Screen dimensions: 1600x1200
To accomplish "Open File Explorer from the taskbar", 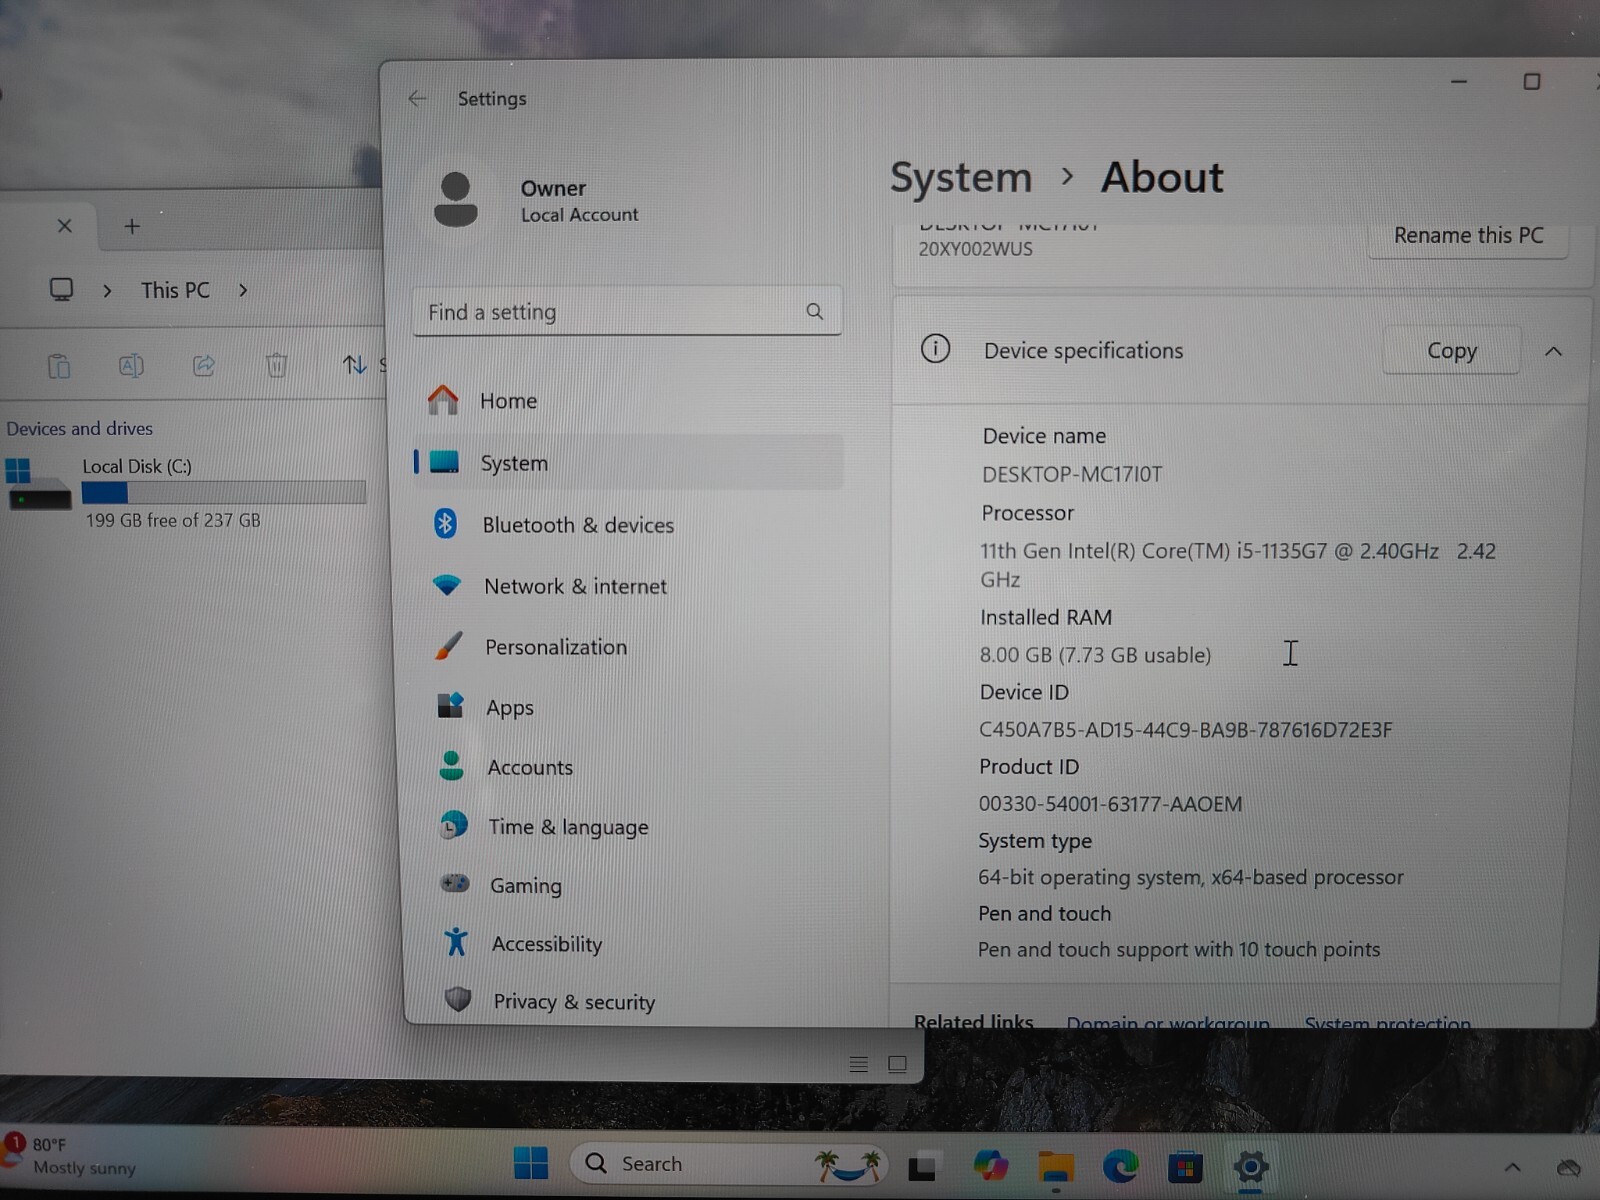I will click(1056, 1167).
